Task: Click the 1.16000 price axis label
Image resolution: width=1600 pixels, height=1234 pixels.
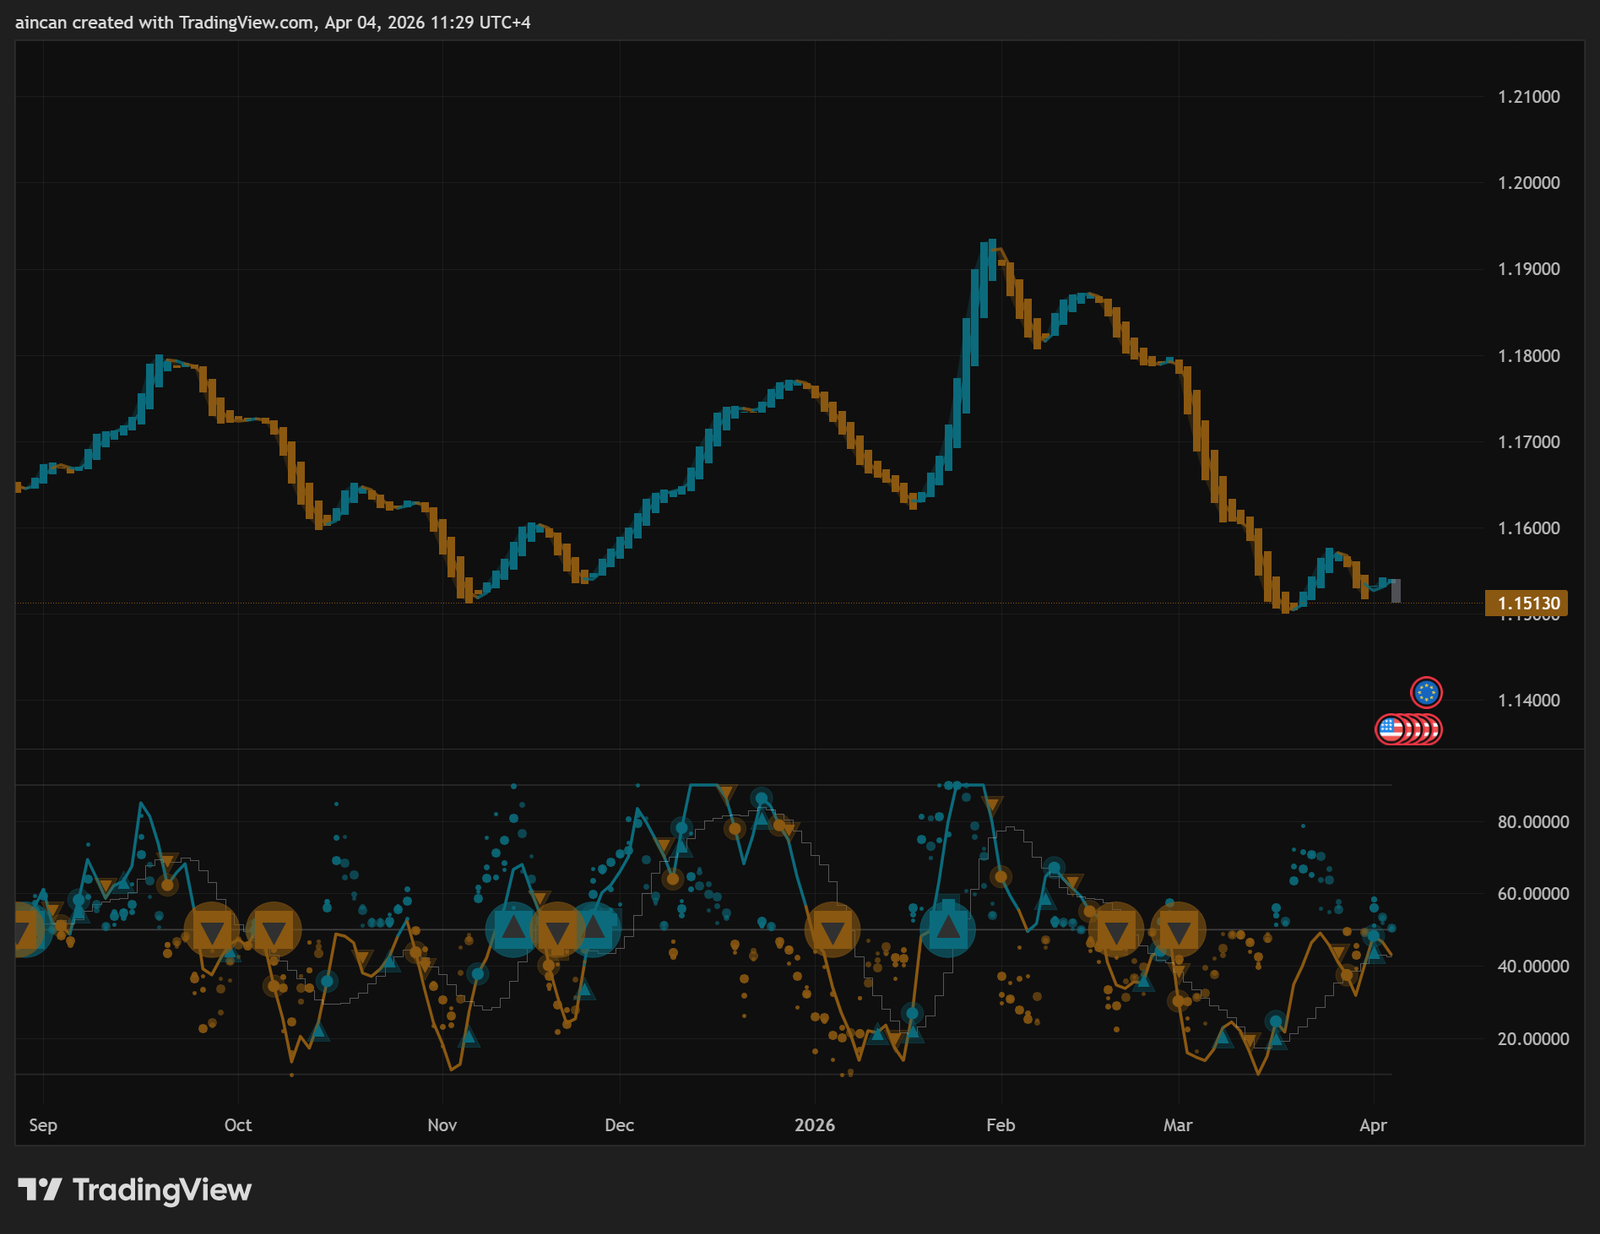Action: (1528, 528)
